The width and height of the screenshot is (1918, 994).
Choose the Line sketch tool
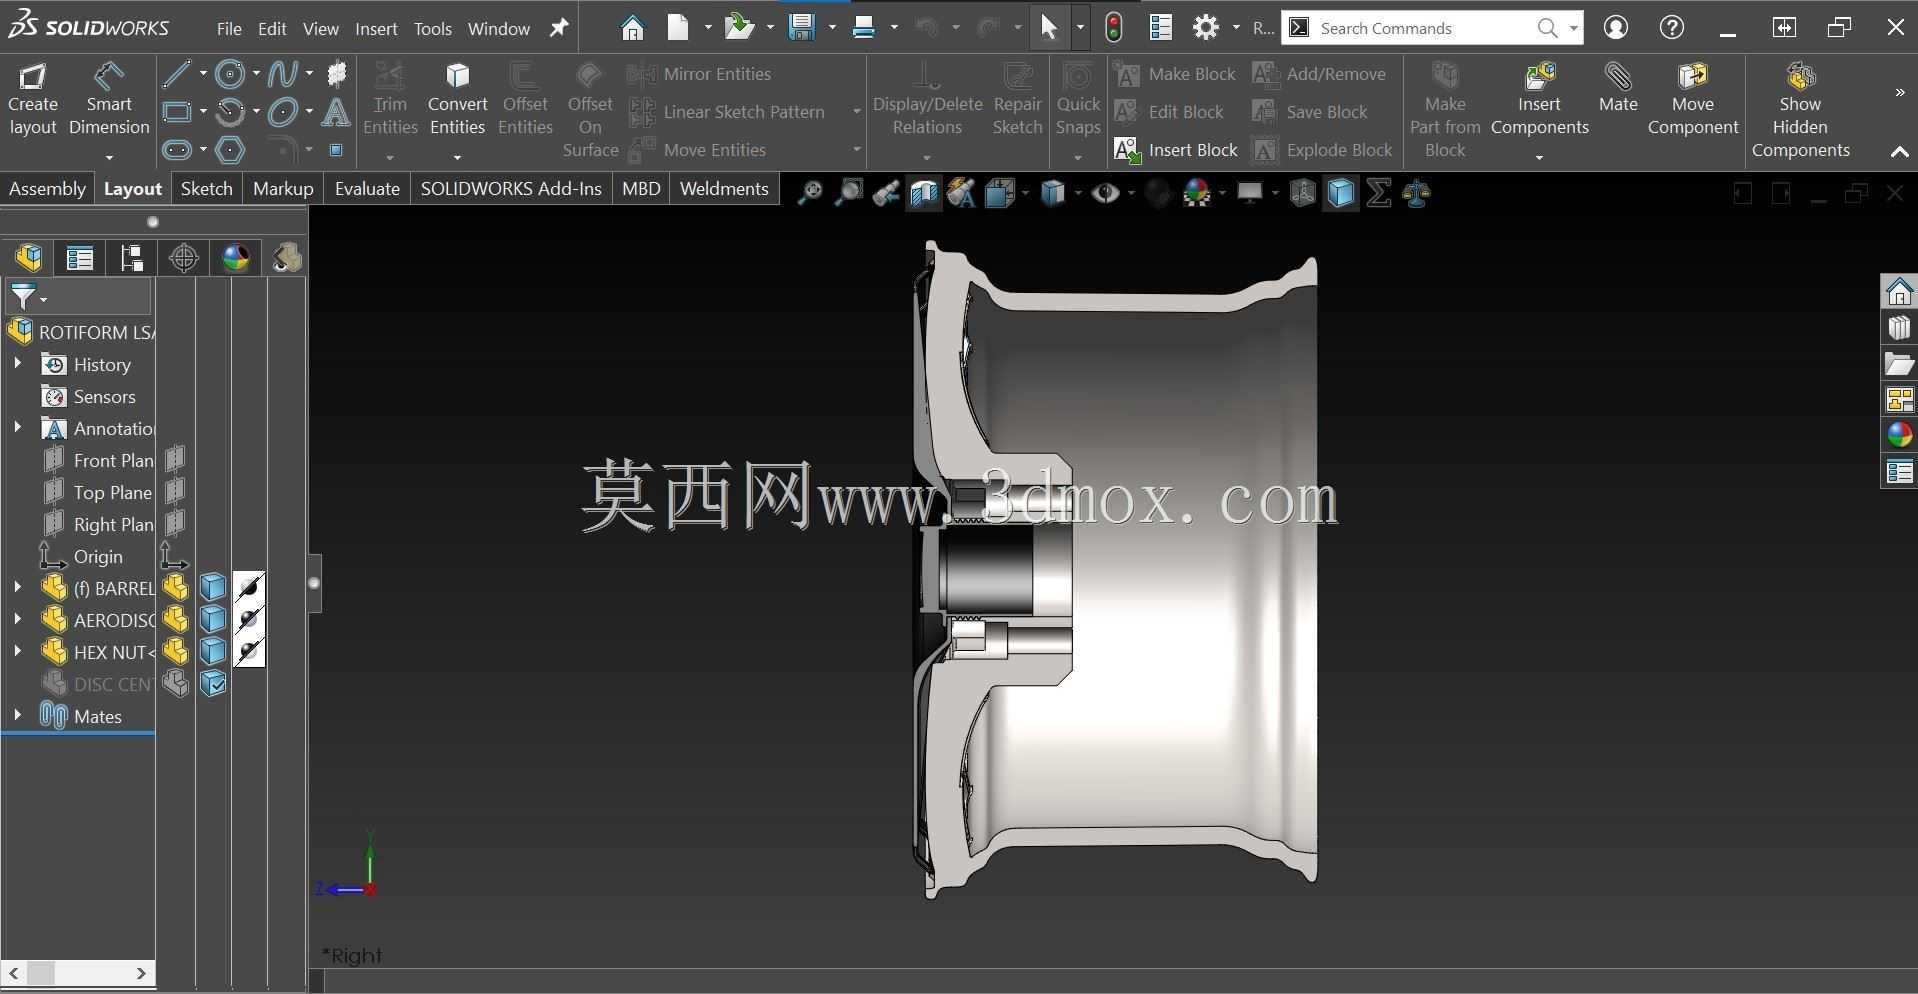[177, 73]
